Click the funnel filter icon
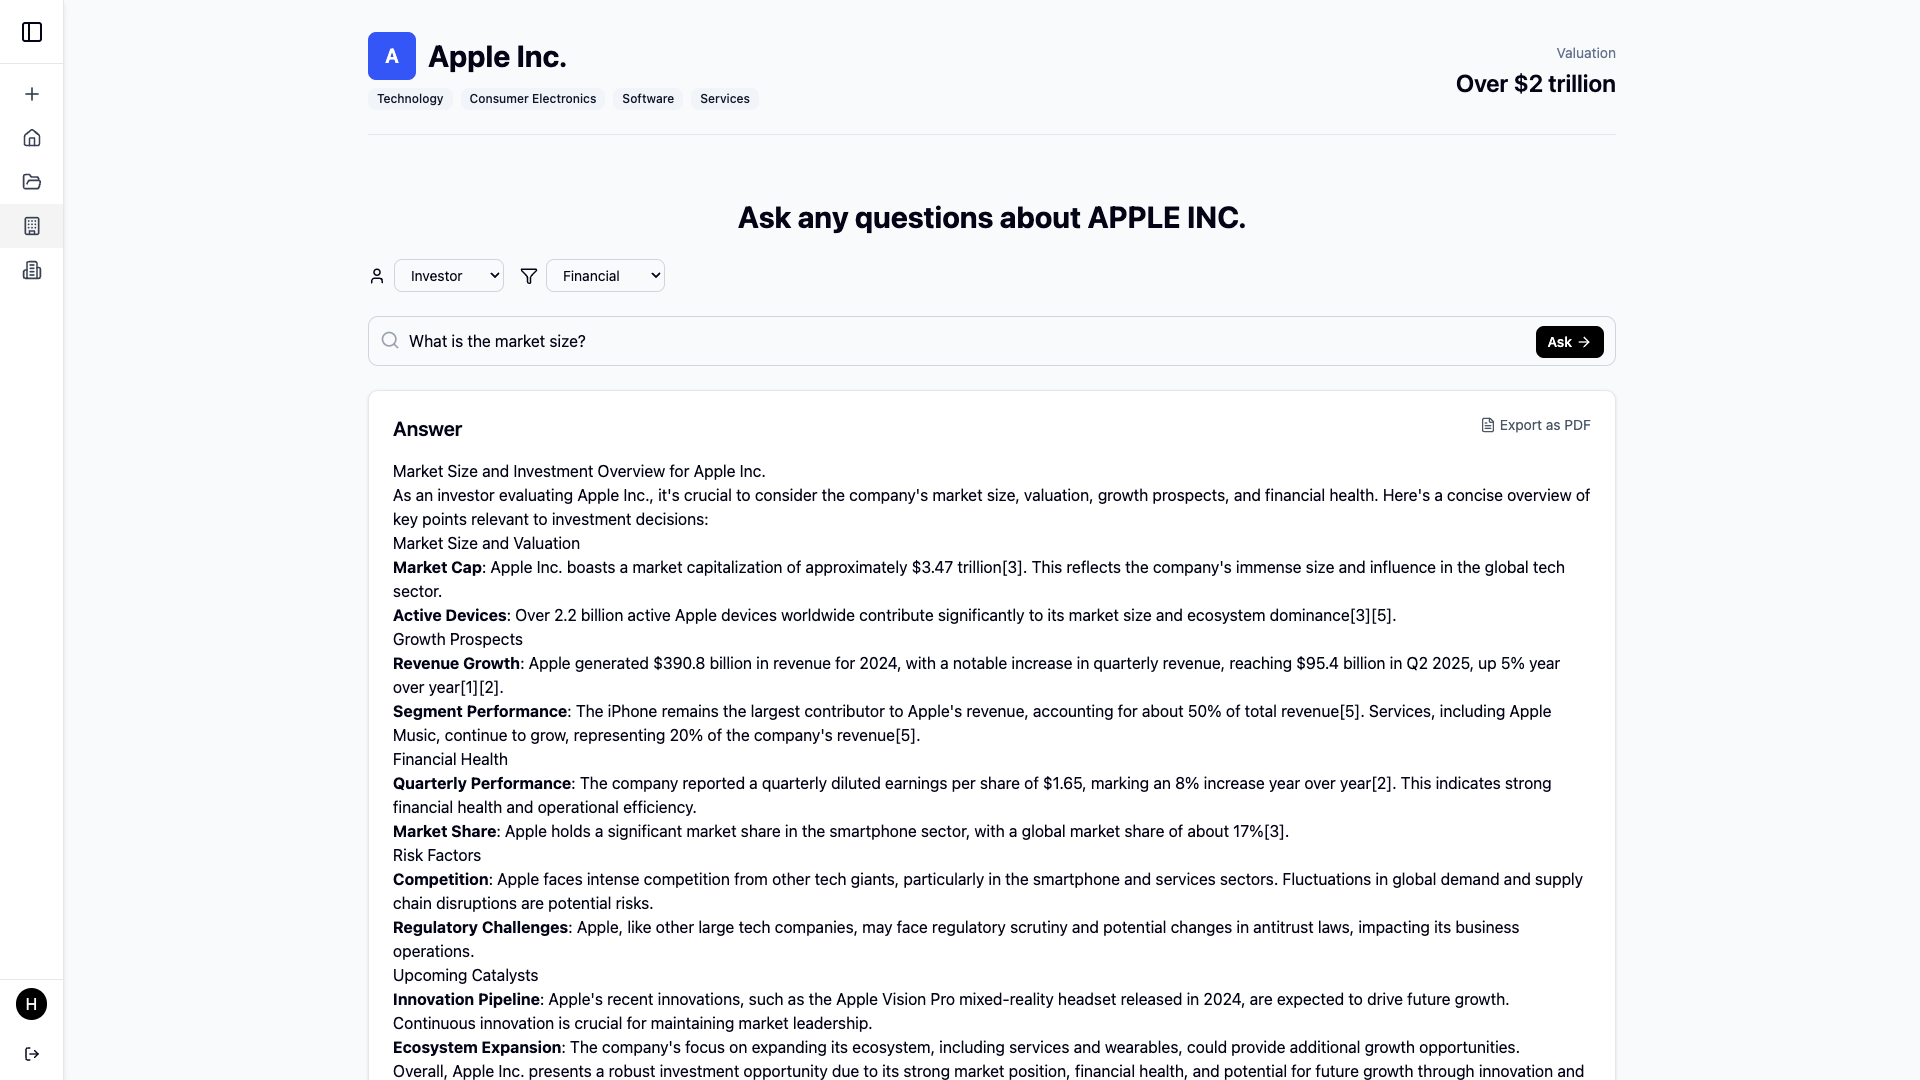 [529, 276]
